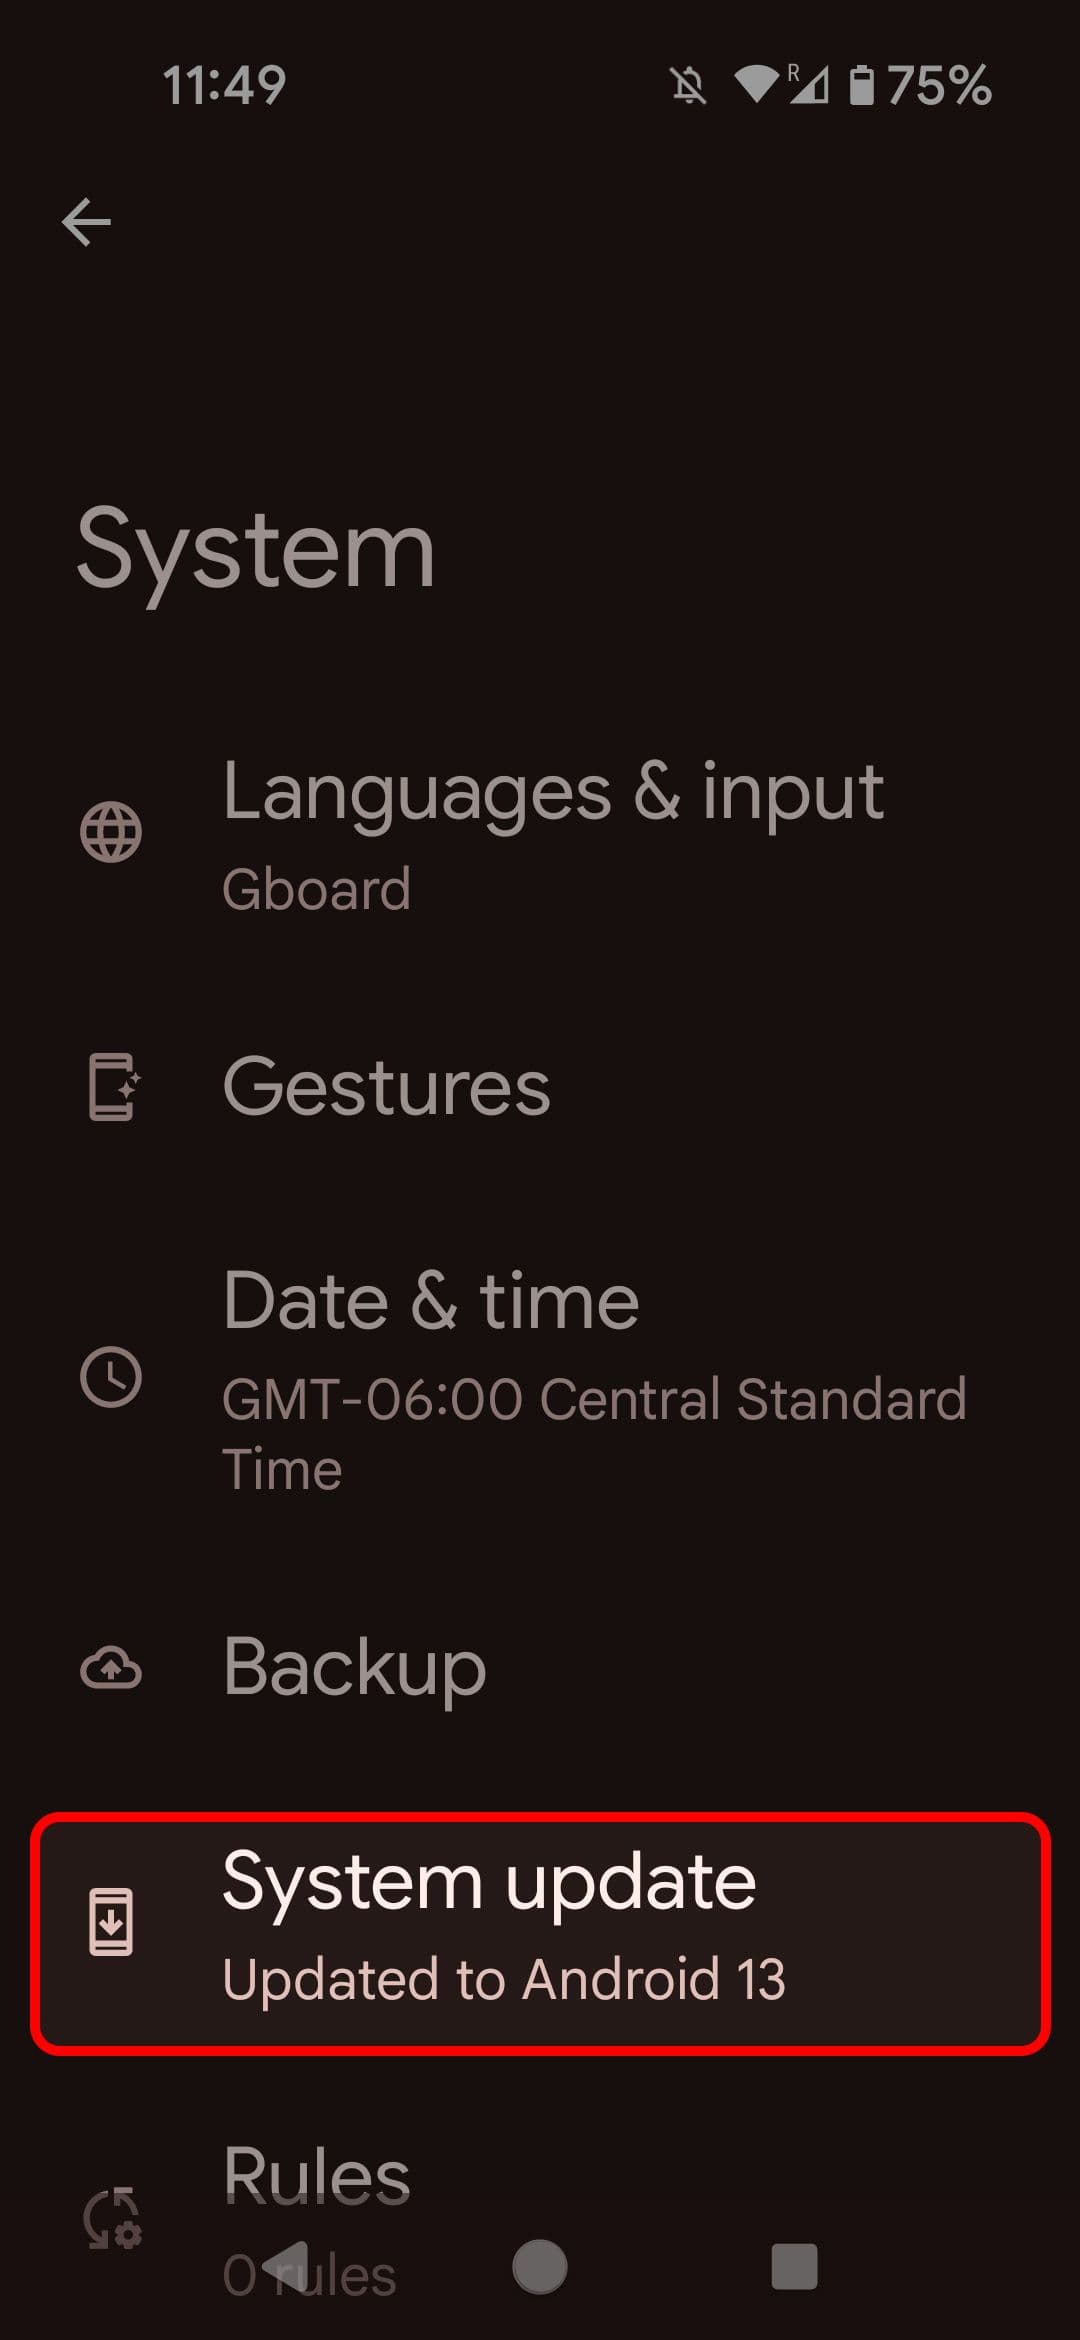Tap the globe icon for Languages

[111, 832]
